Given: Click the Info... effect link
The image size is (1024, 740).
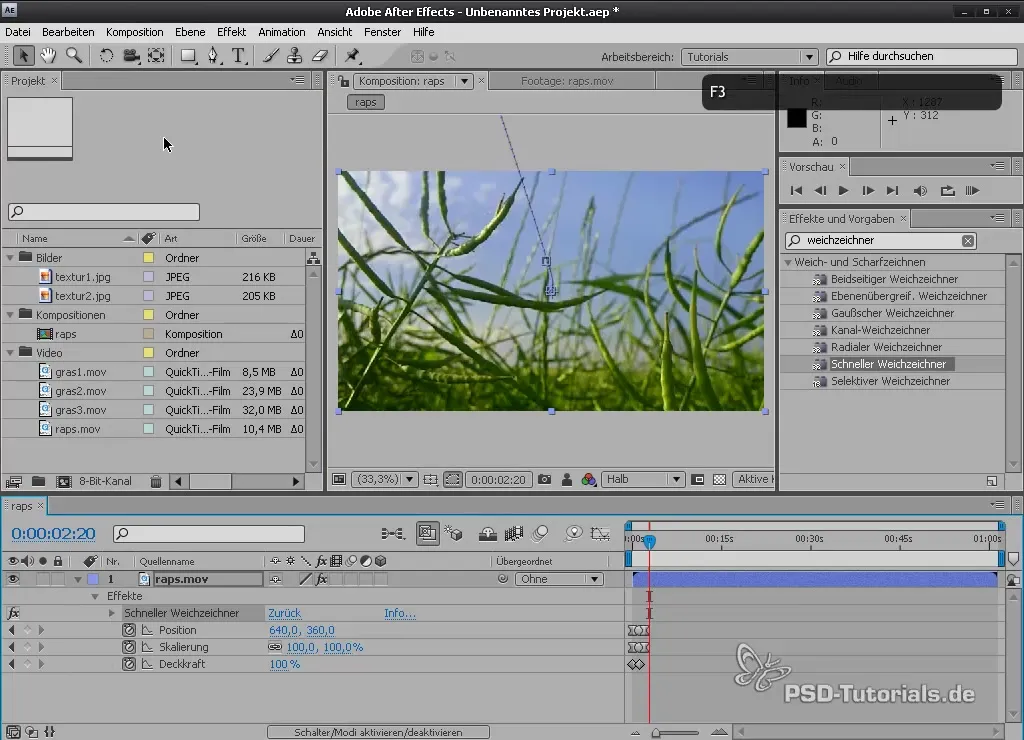Looking at the screenshot, I should (400, 613).
